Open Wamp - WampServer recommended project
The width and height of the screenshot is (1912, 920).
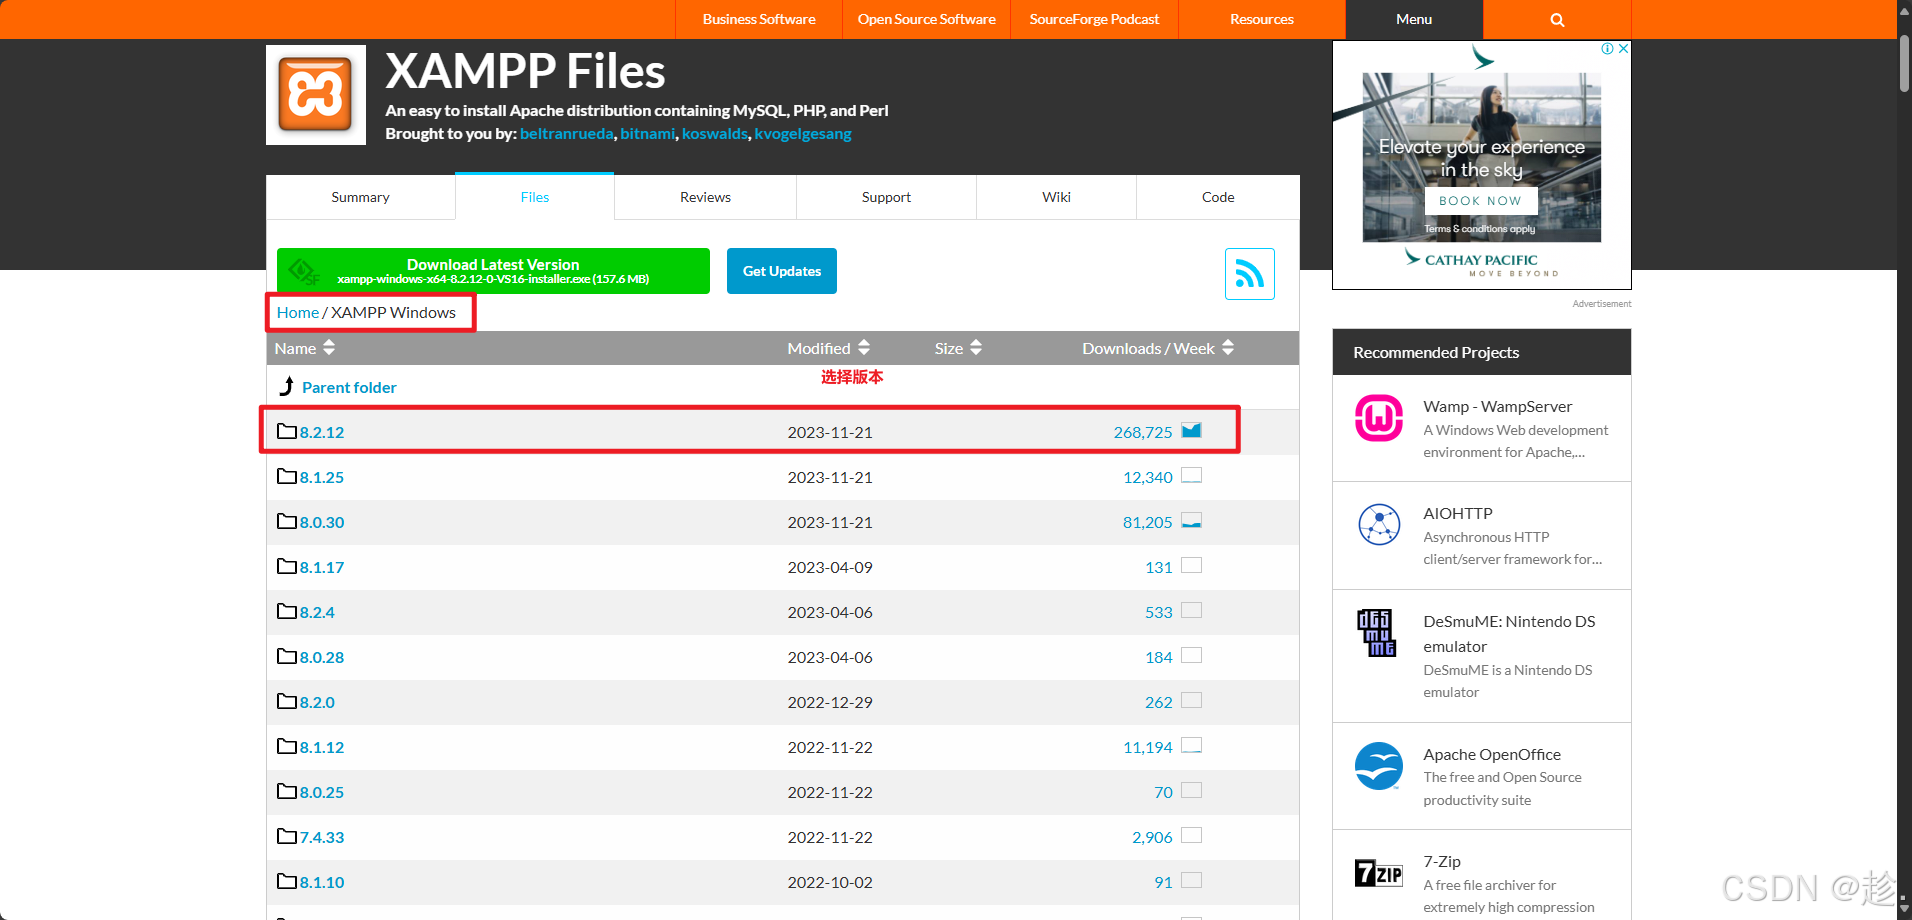pyautogui.click(x=1497, y=406)
